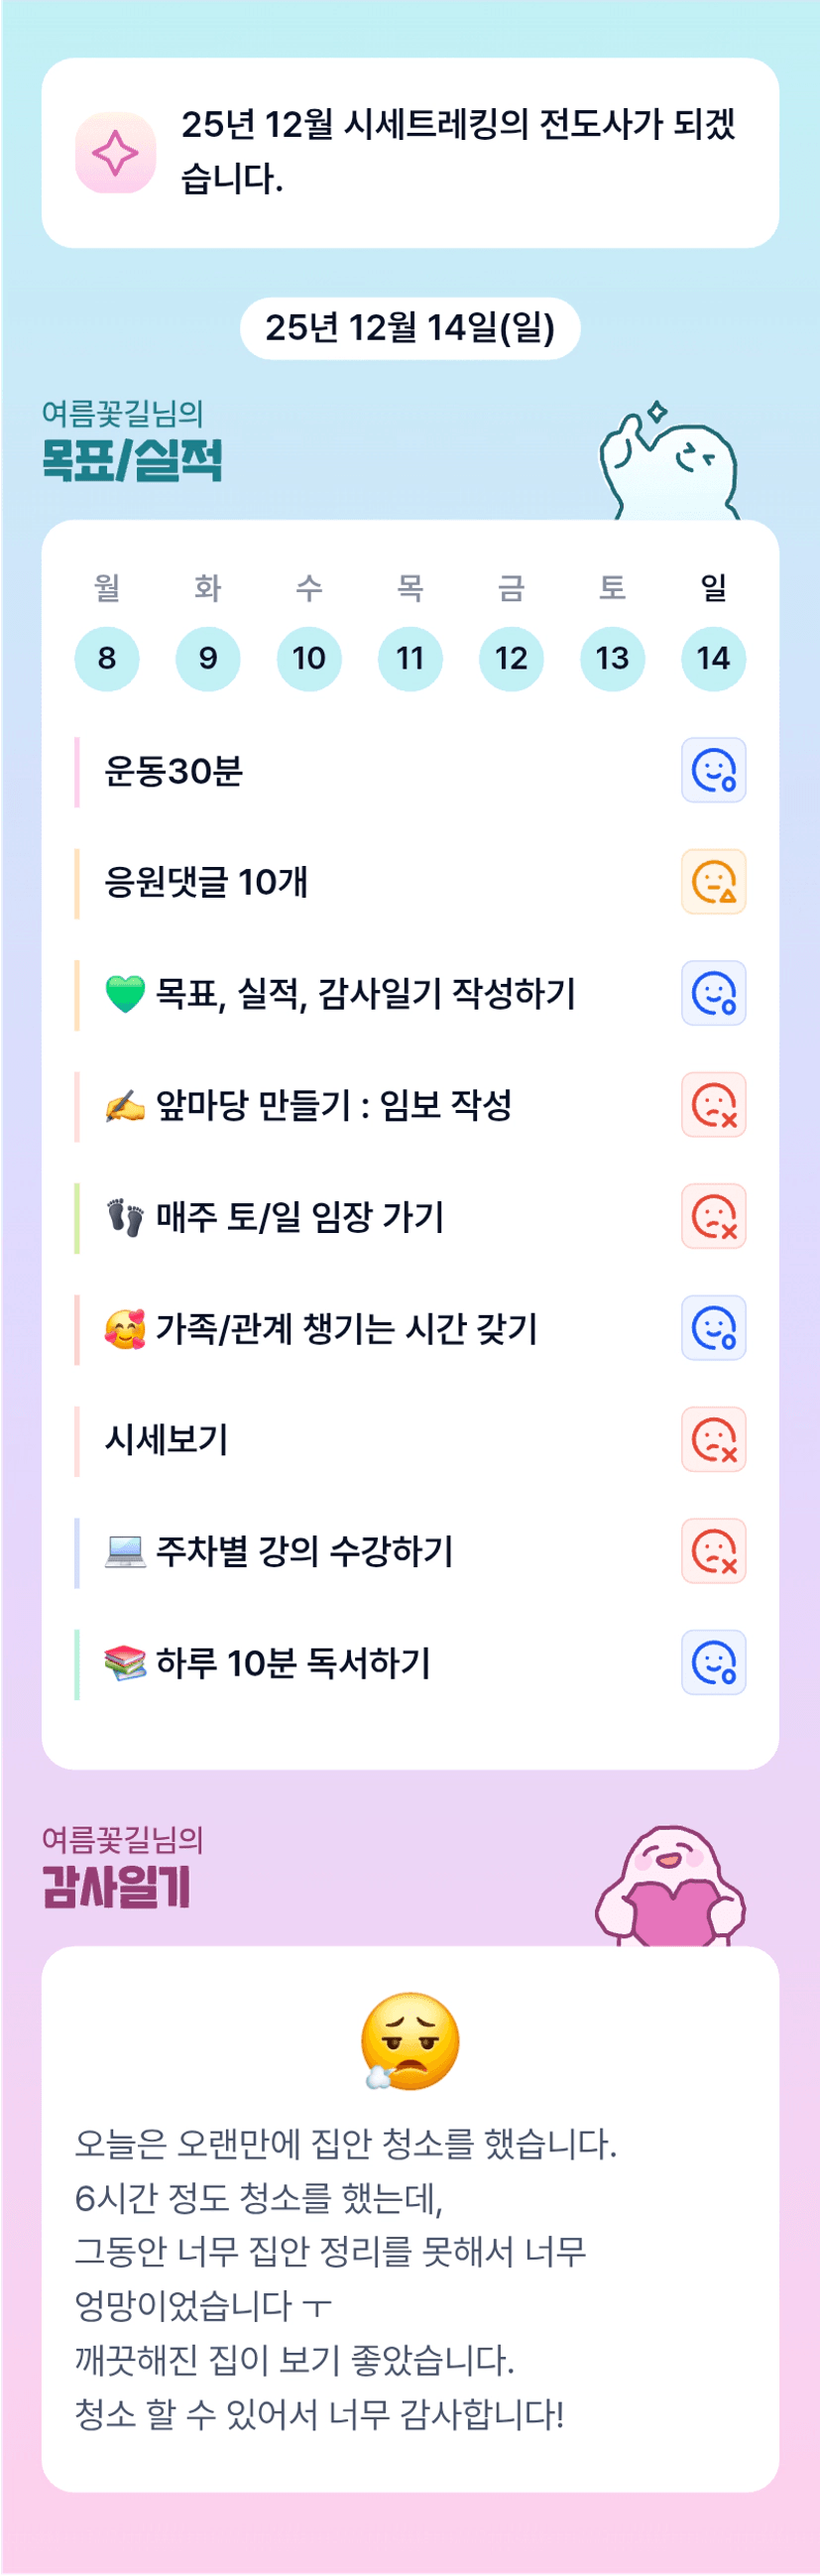Image resolution: width=820 pixels, height=2576 pixels.
Task: Open the 시세보기 goal item
Action: (x=167, y=1440)
